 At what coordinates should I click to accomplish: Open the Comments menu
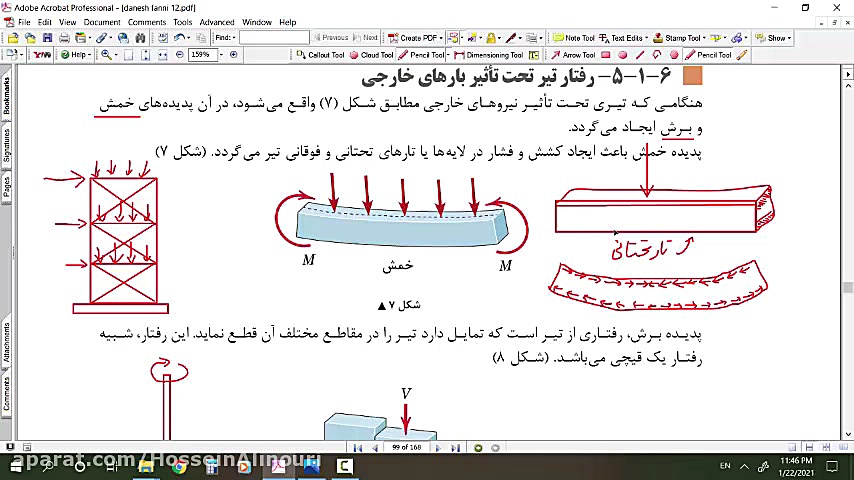tap(147, 22)
